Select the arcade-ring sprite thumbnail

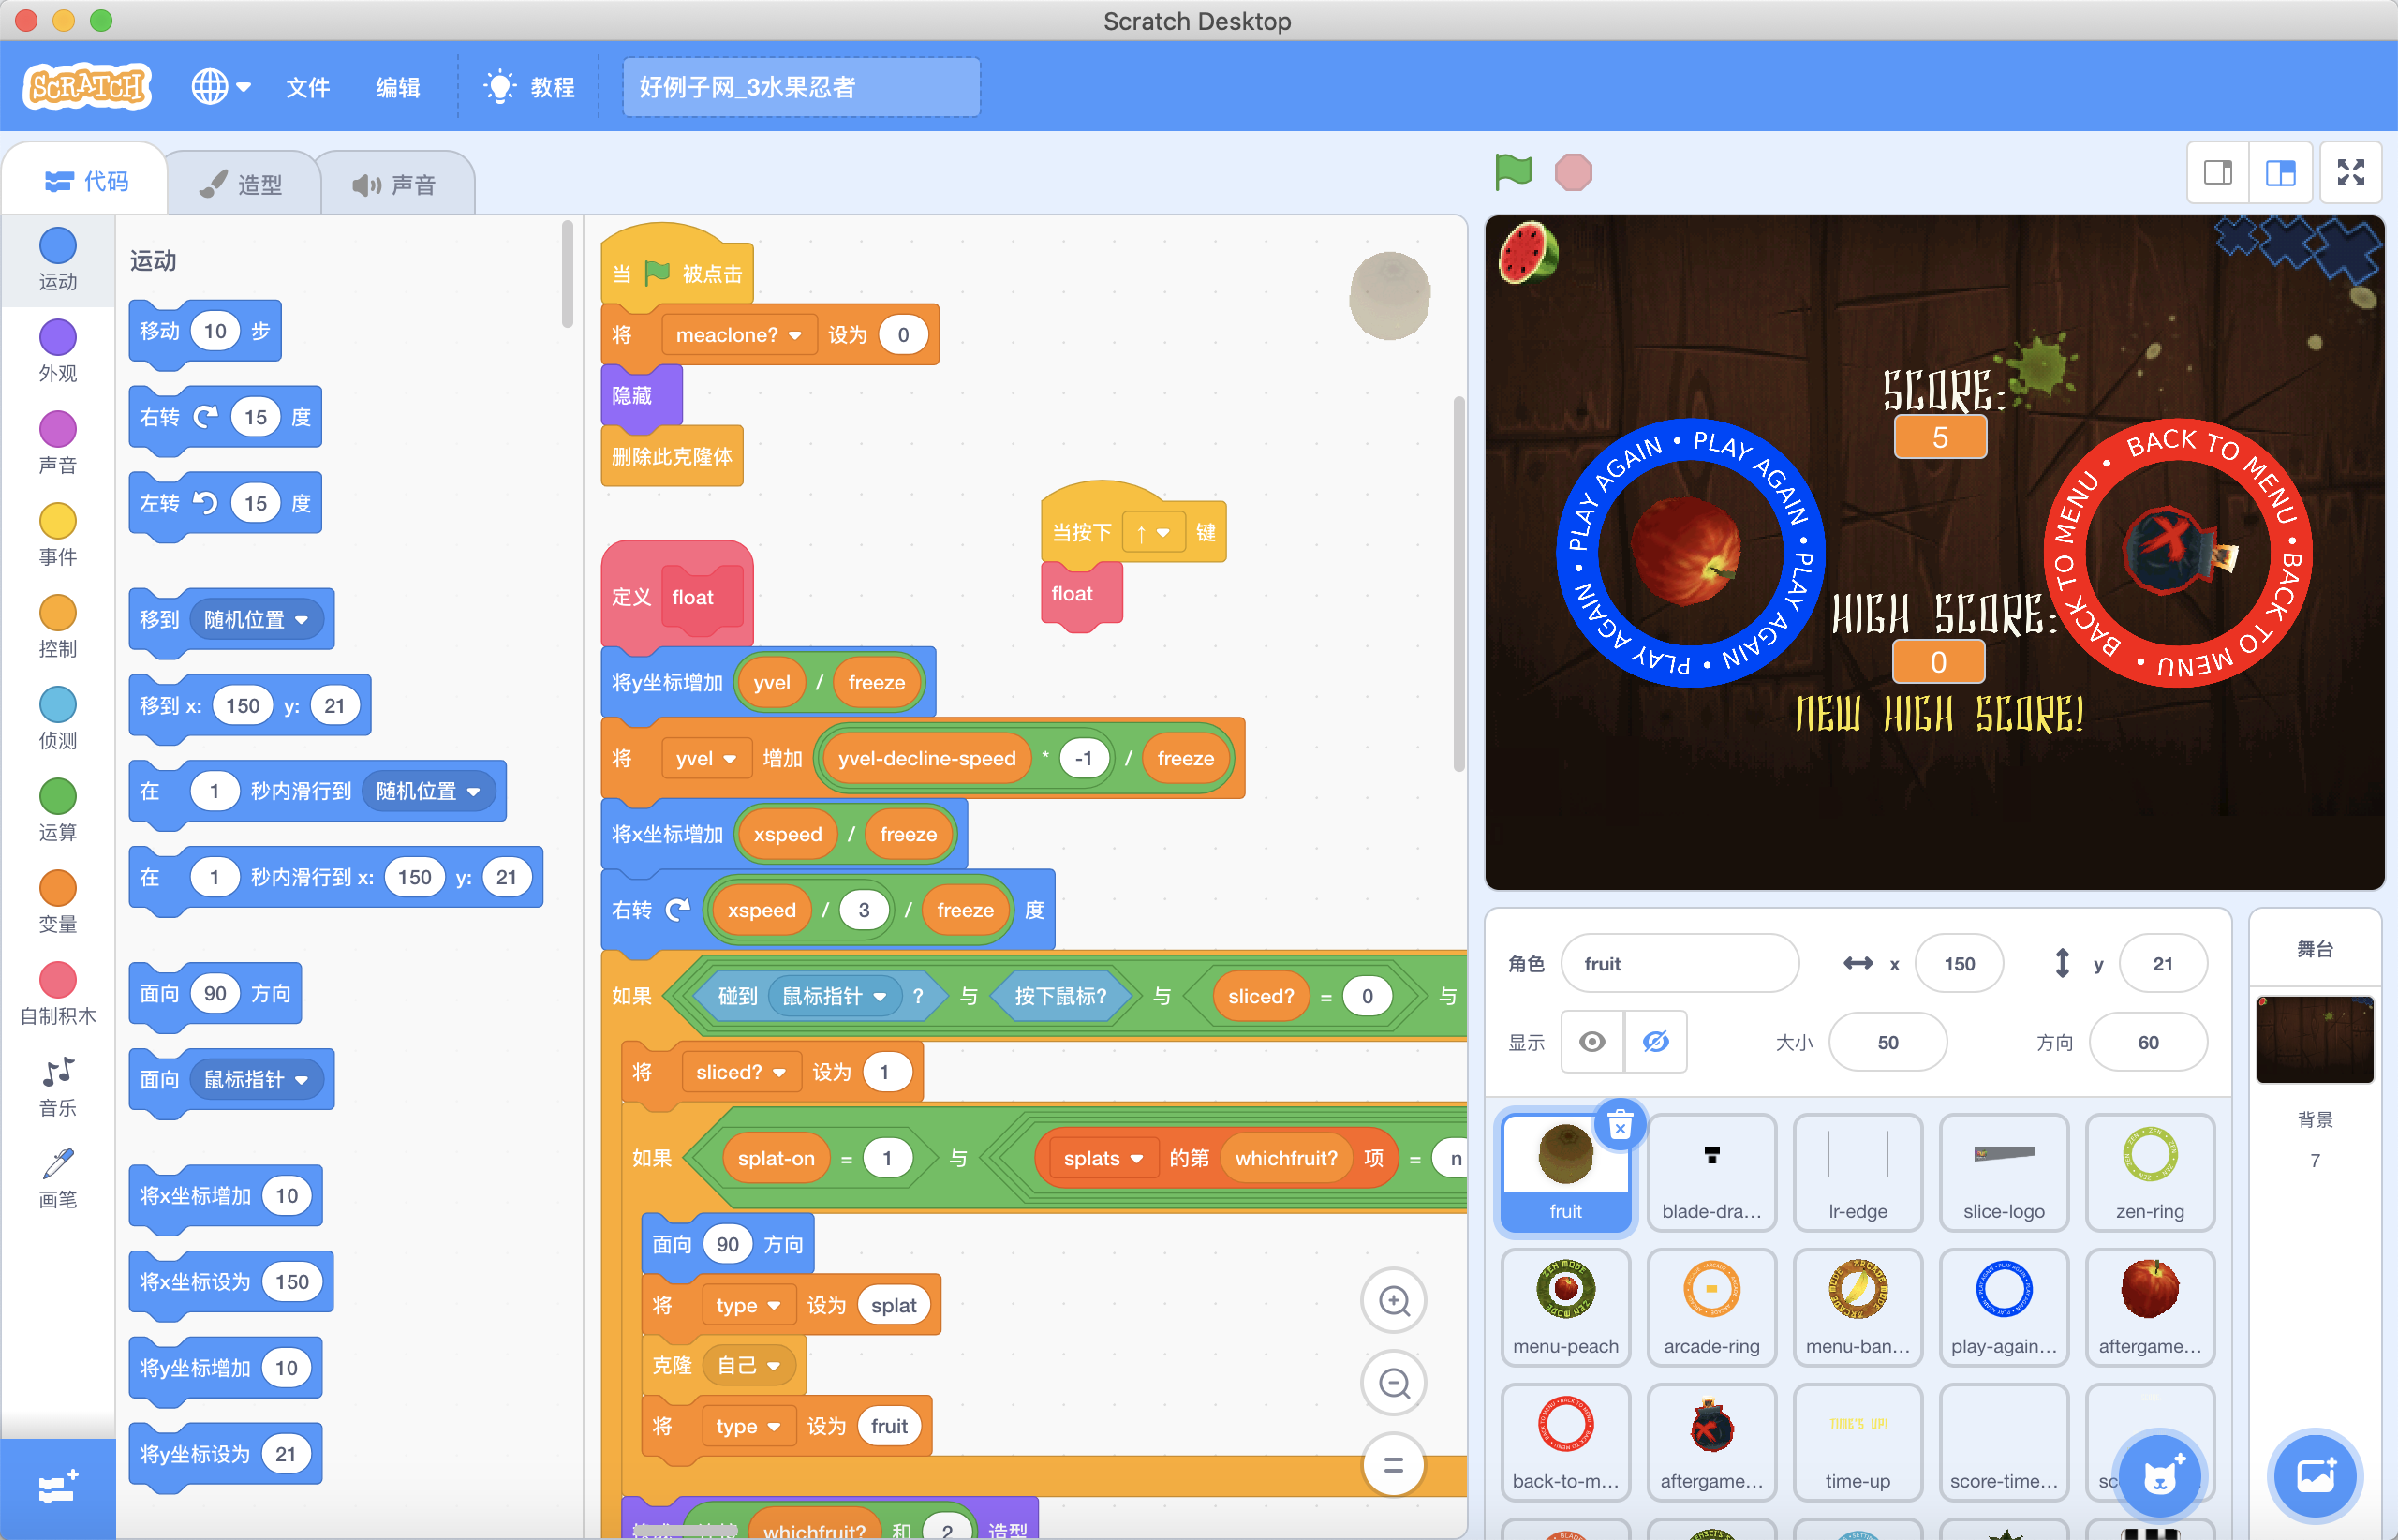coord(1711,1308)
